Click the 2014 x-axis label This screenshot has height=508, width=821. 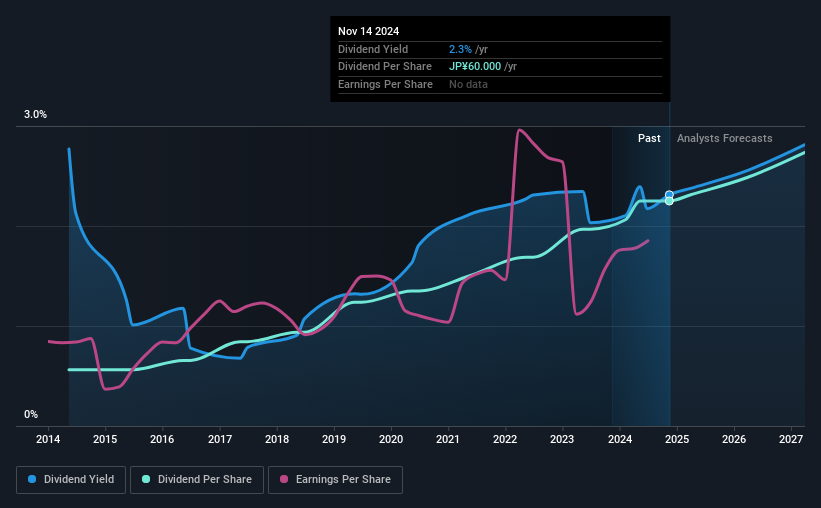(x=48, y=439)
